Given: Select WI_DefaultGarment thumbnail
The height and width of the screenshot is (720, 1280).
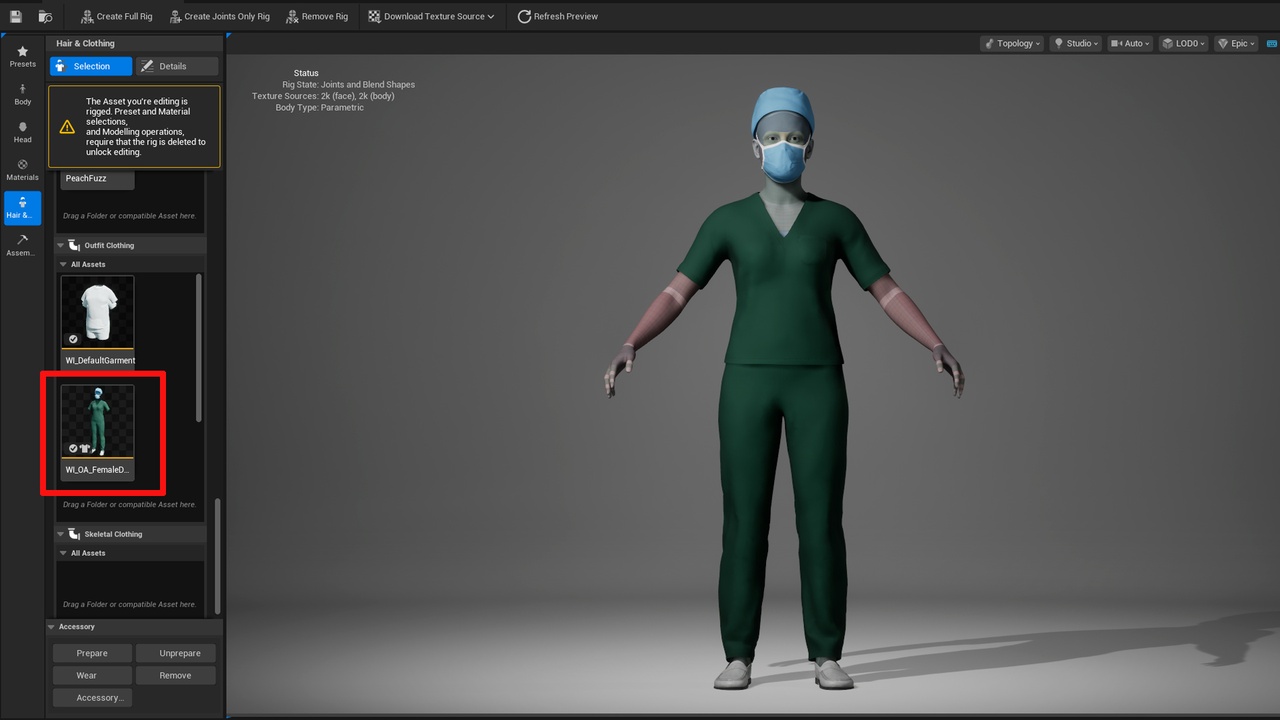Looking at the screenshot, I should tap(97, 312).
